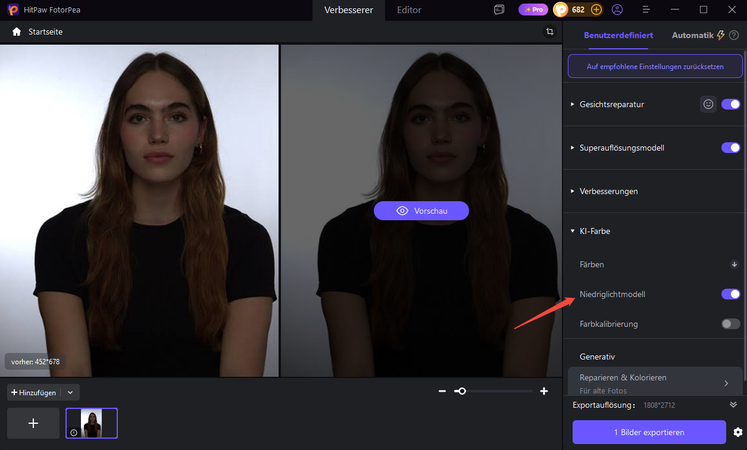Screen dimensions: 747x450
Task: Zoom out with the minus icon
Action: tap(442, 391)
